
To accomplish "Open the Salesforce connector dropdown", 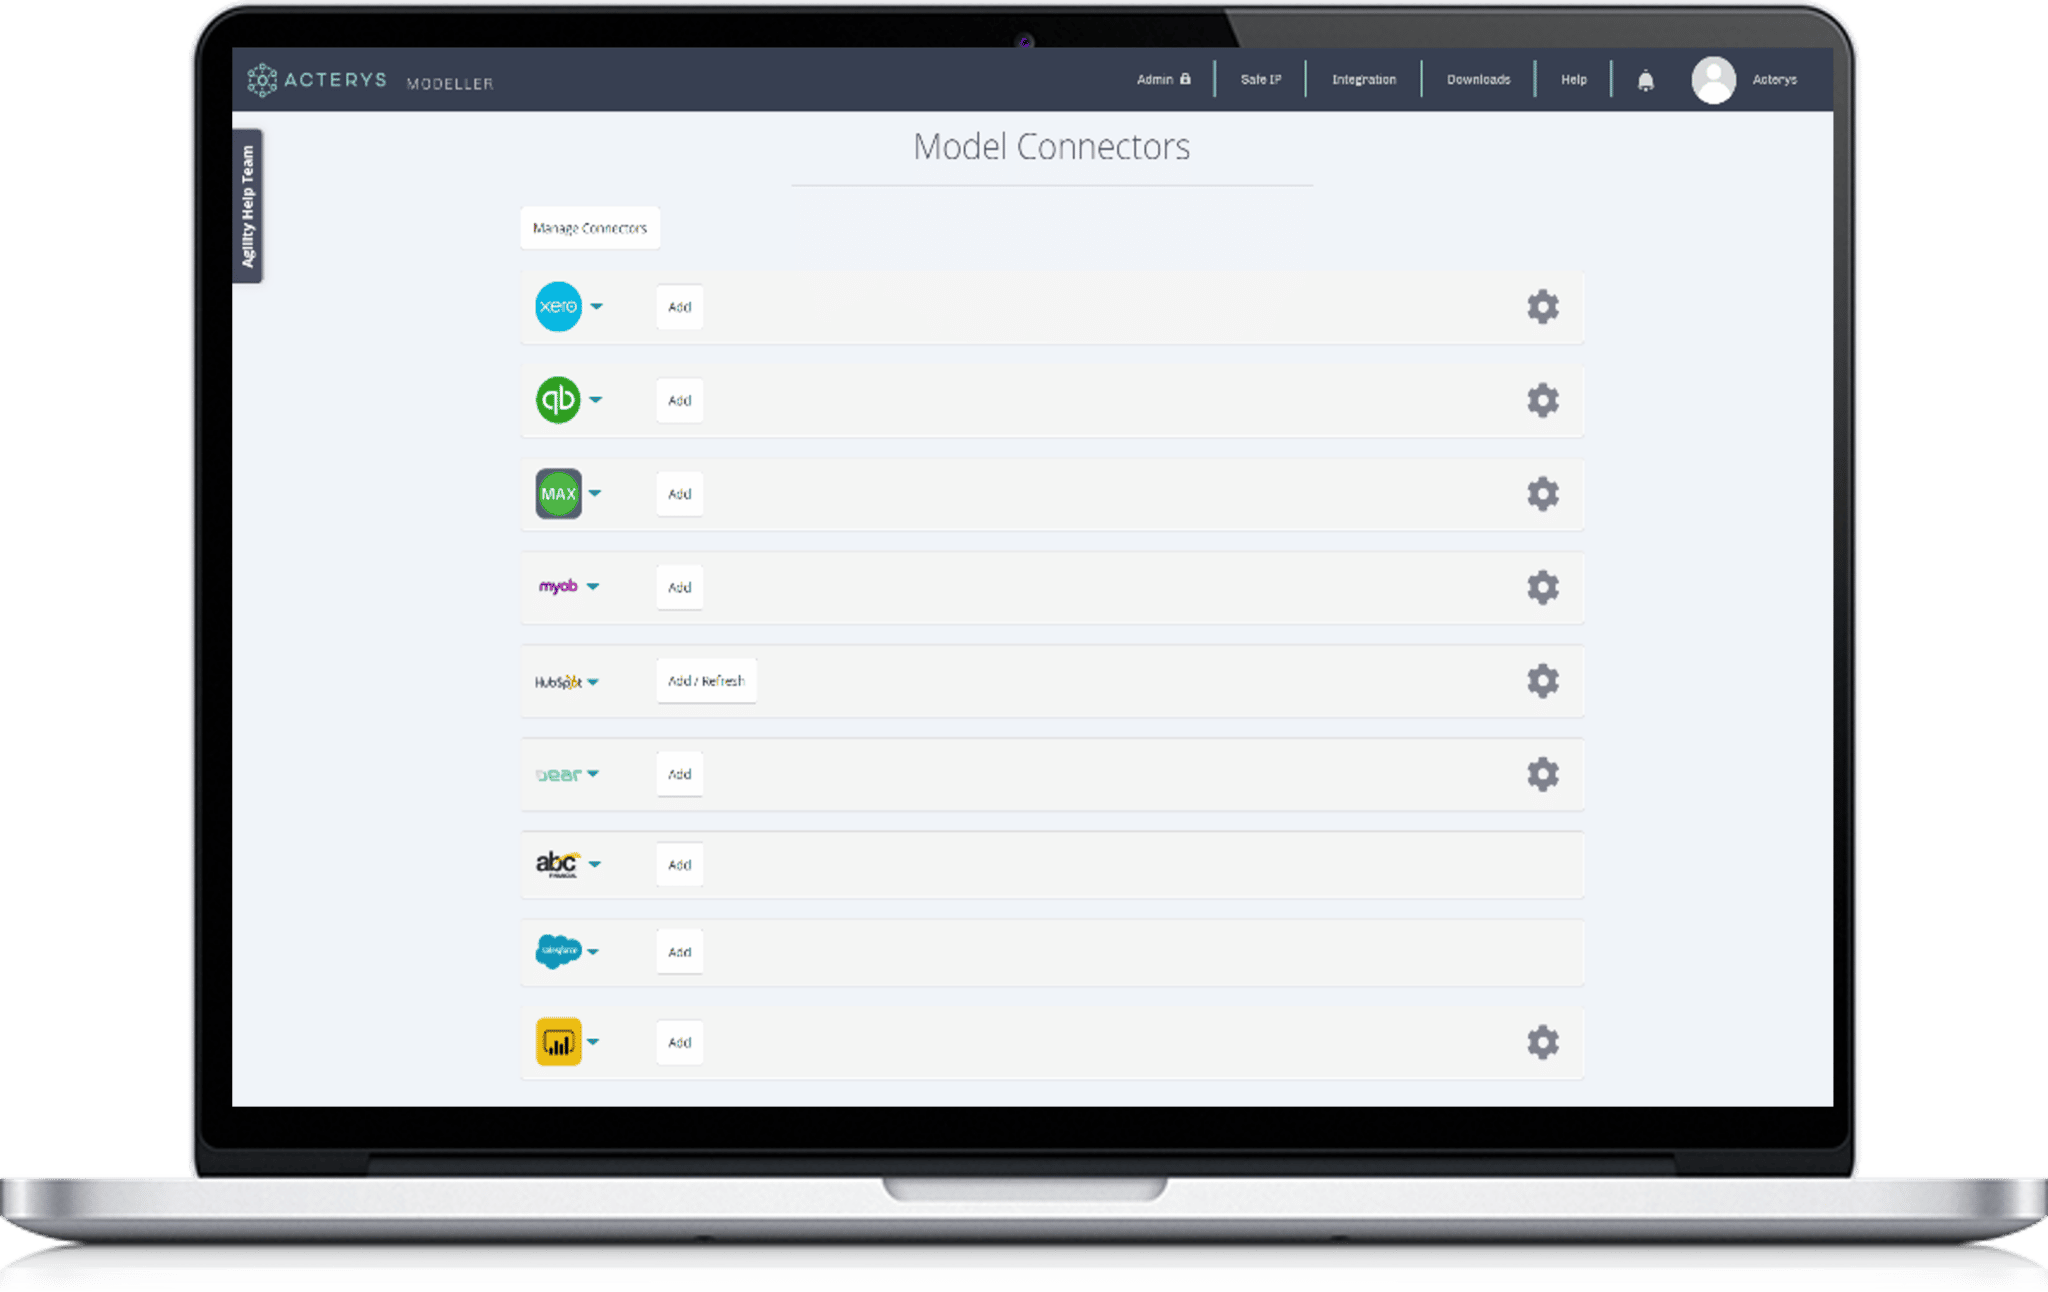I will coord(595,952).
